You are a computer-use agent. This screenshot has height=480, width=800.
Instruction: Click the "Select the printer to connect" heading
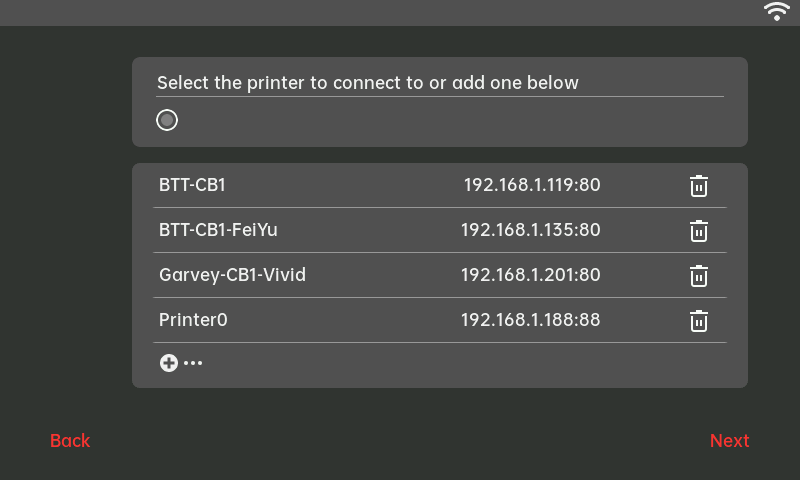pyautogui.click(x=368, y=83)
